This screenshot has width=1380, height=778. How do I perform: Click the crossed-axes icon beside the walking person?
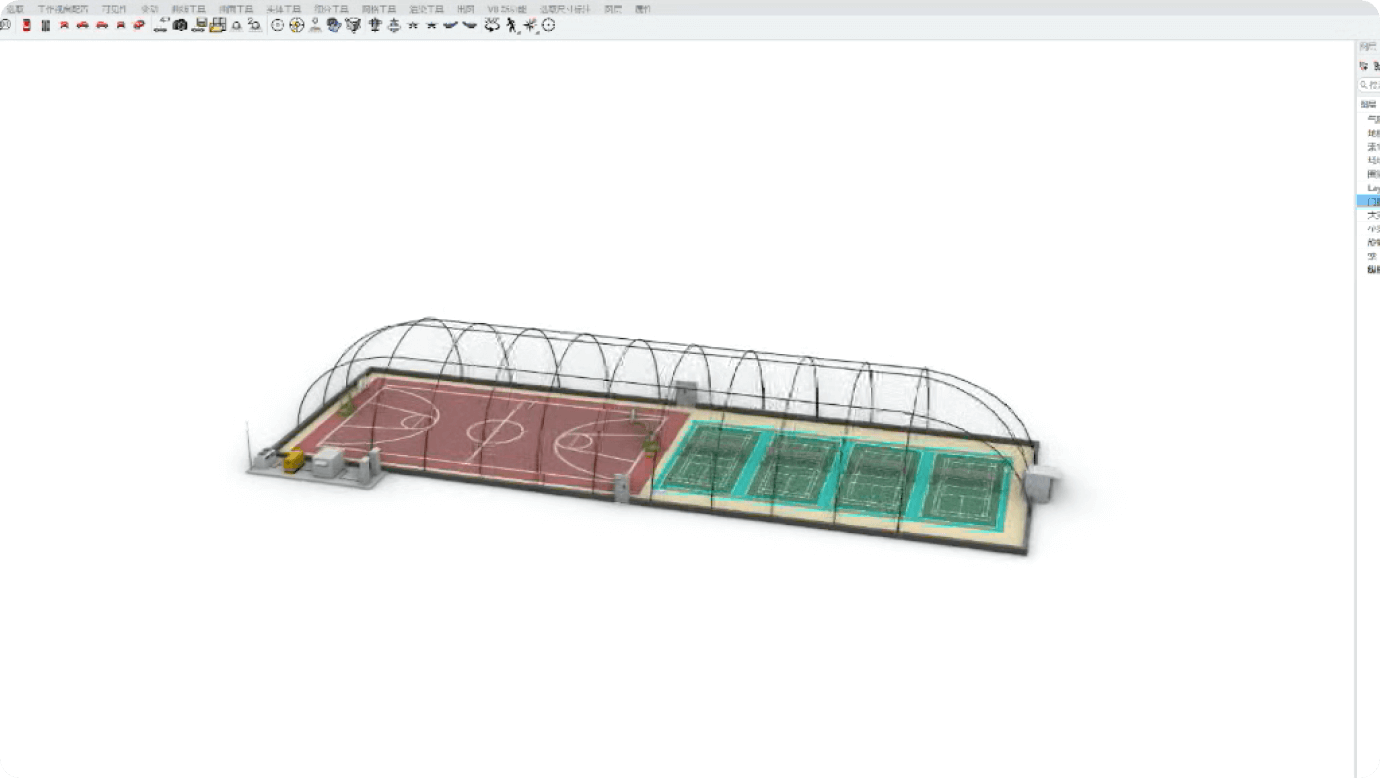coord(529,25)
